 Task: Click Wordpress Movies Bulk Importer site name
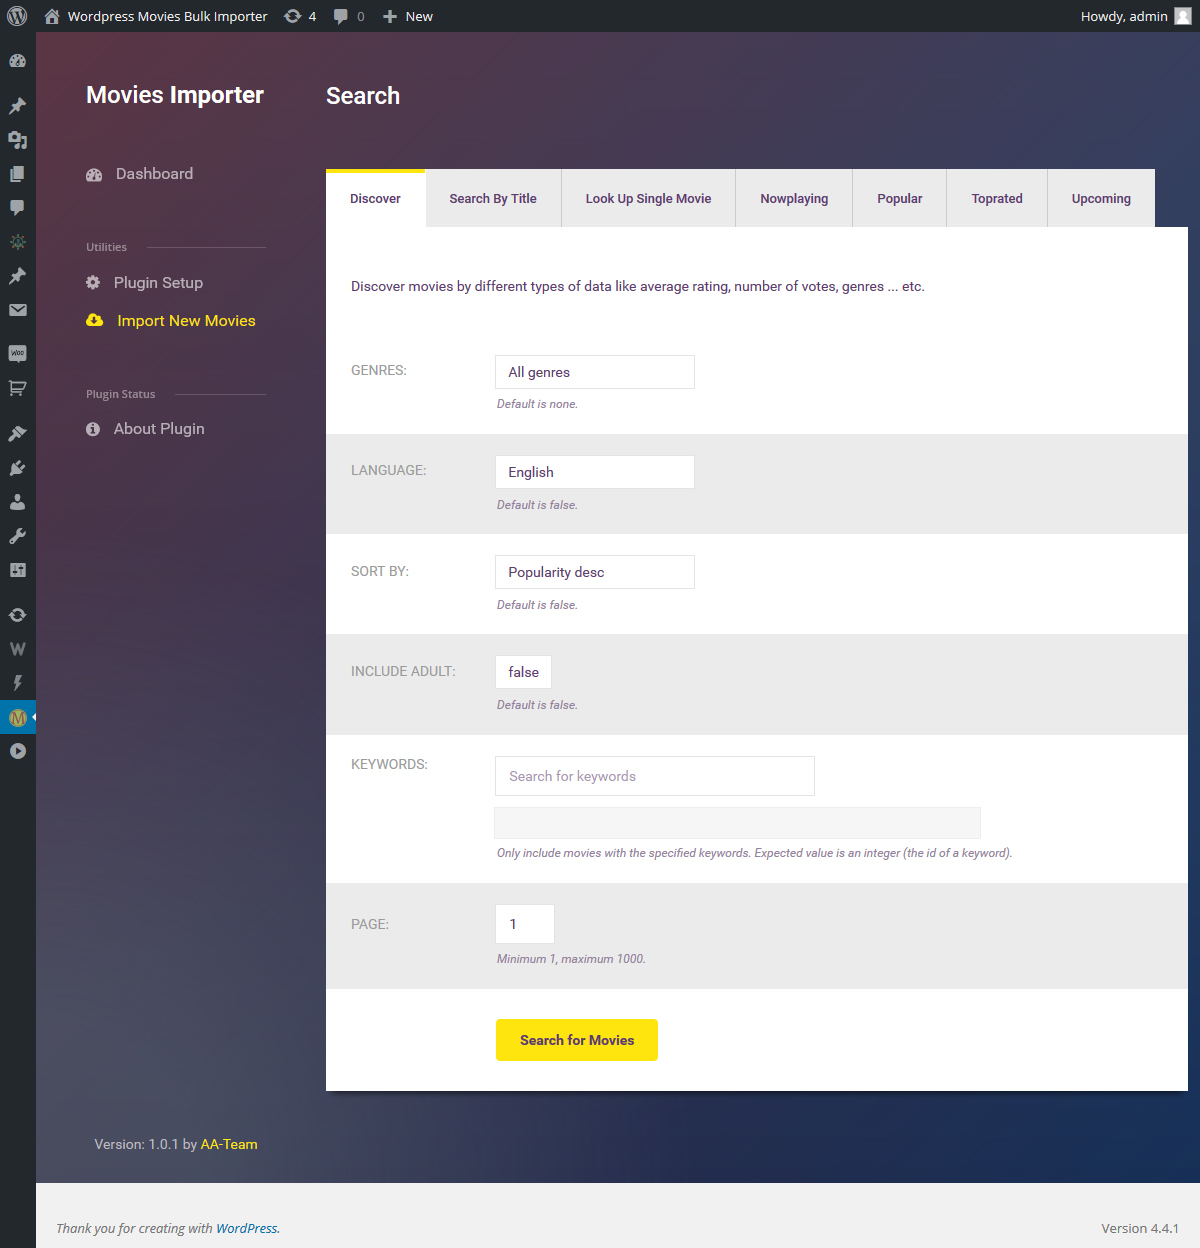168,16
